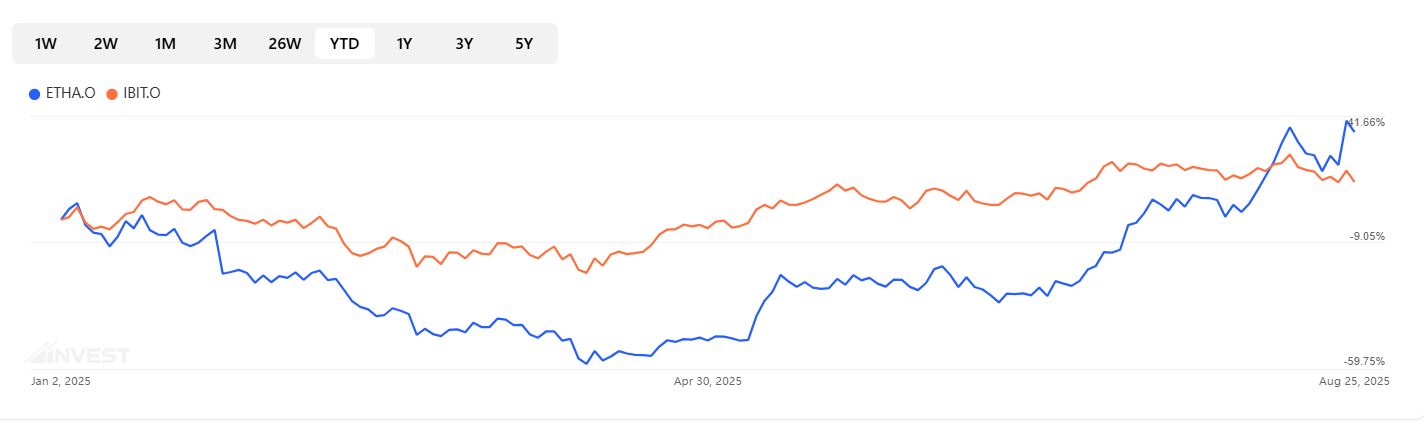
Task: Click the YTD tab
Action: (x=344, y=44)
